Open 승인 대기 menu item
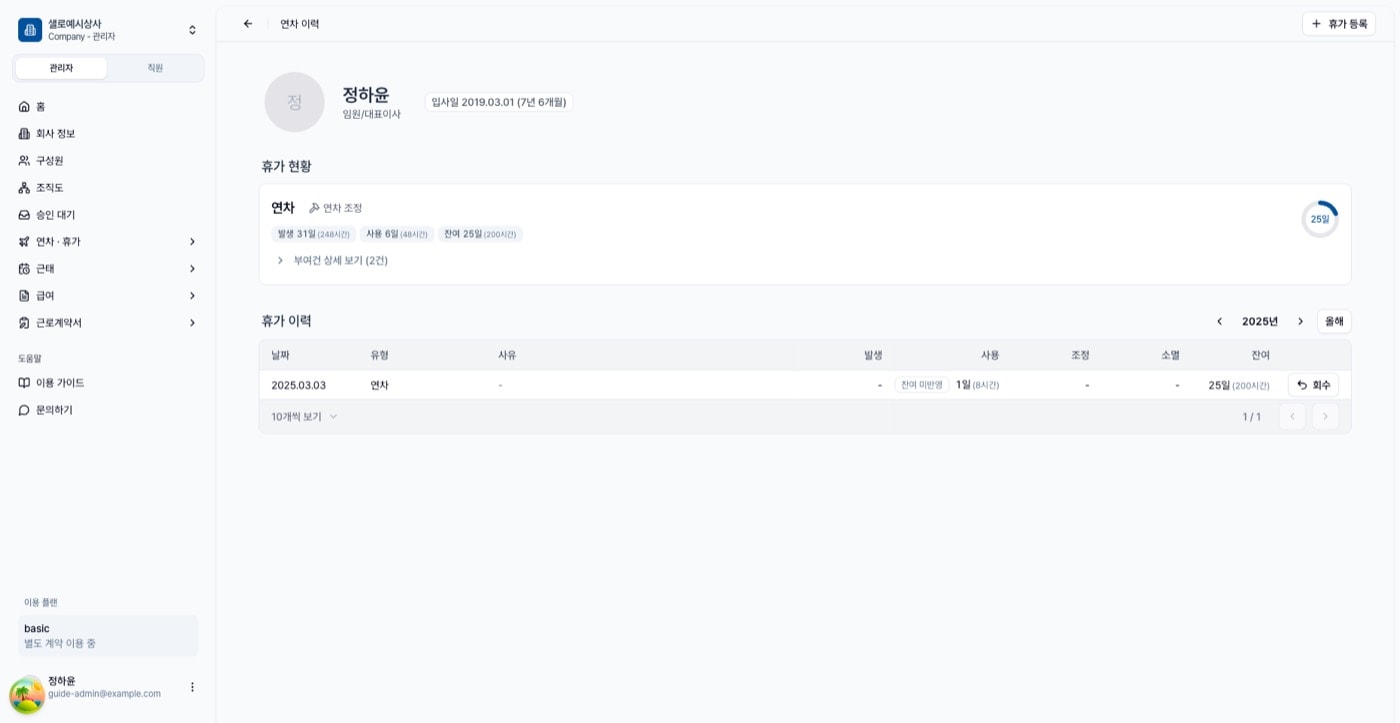 pos(108,214)
